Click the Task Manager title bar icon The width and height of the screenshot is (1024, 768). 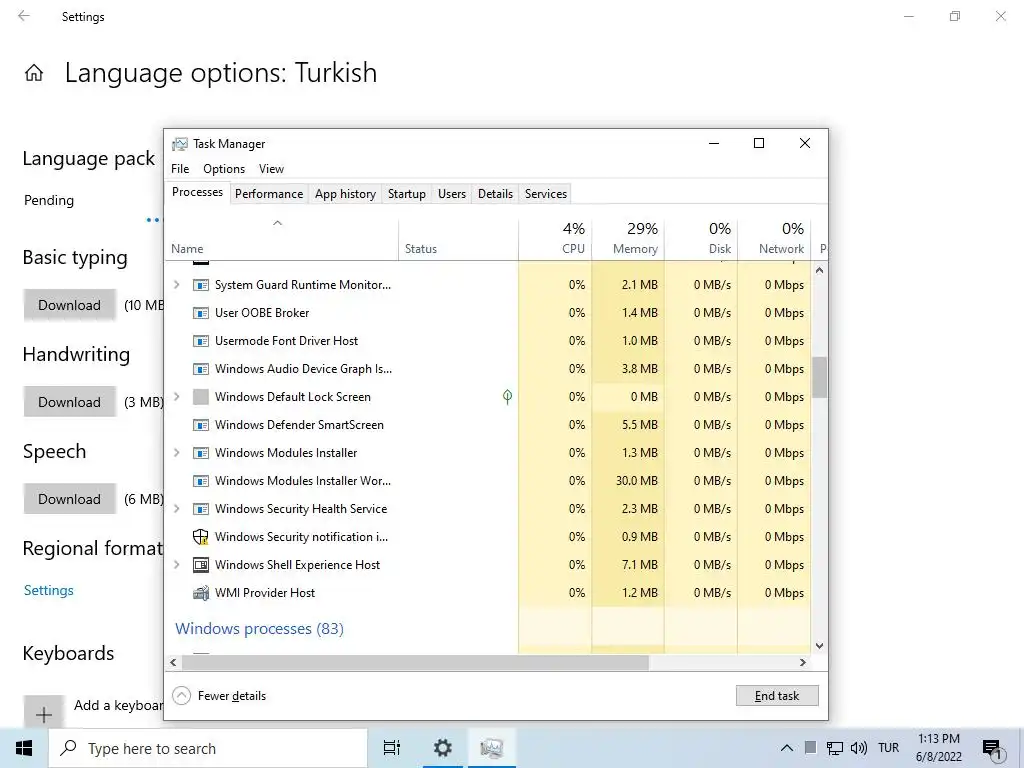(180, 144)
